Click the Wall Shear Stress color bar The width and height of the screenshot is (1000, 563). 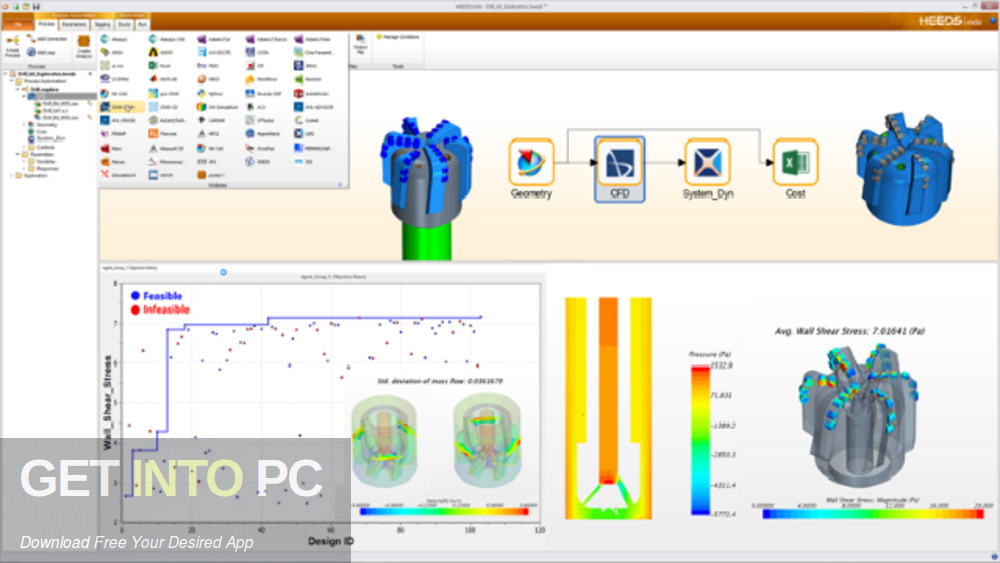[x=872, y=514]
